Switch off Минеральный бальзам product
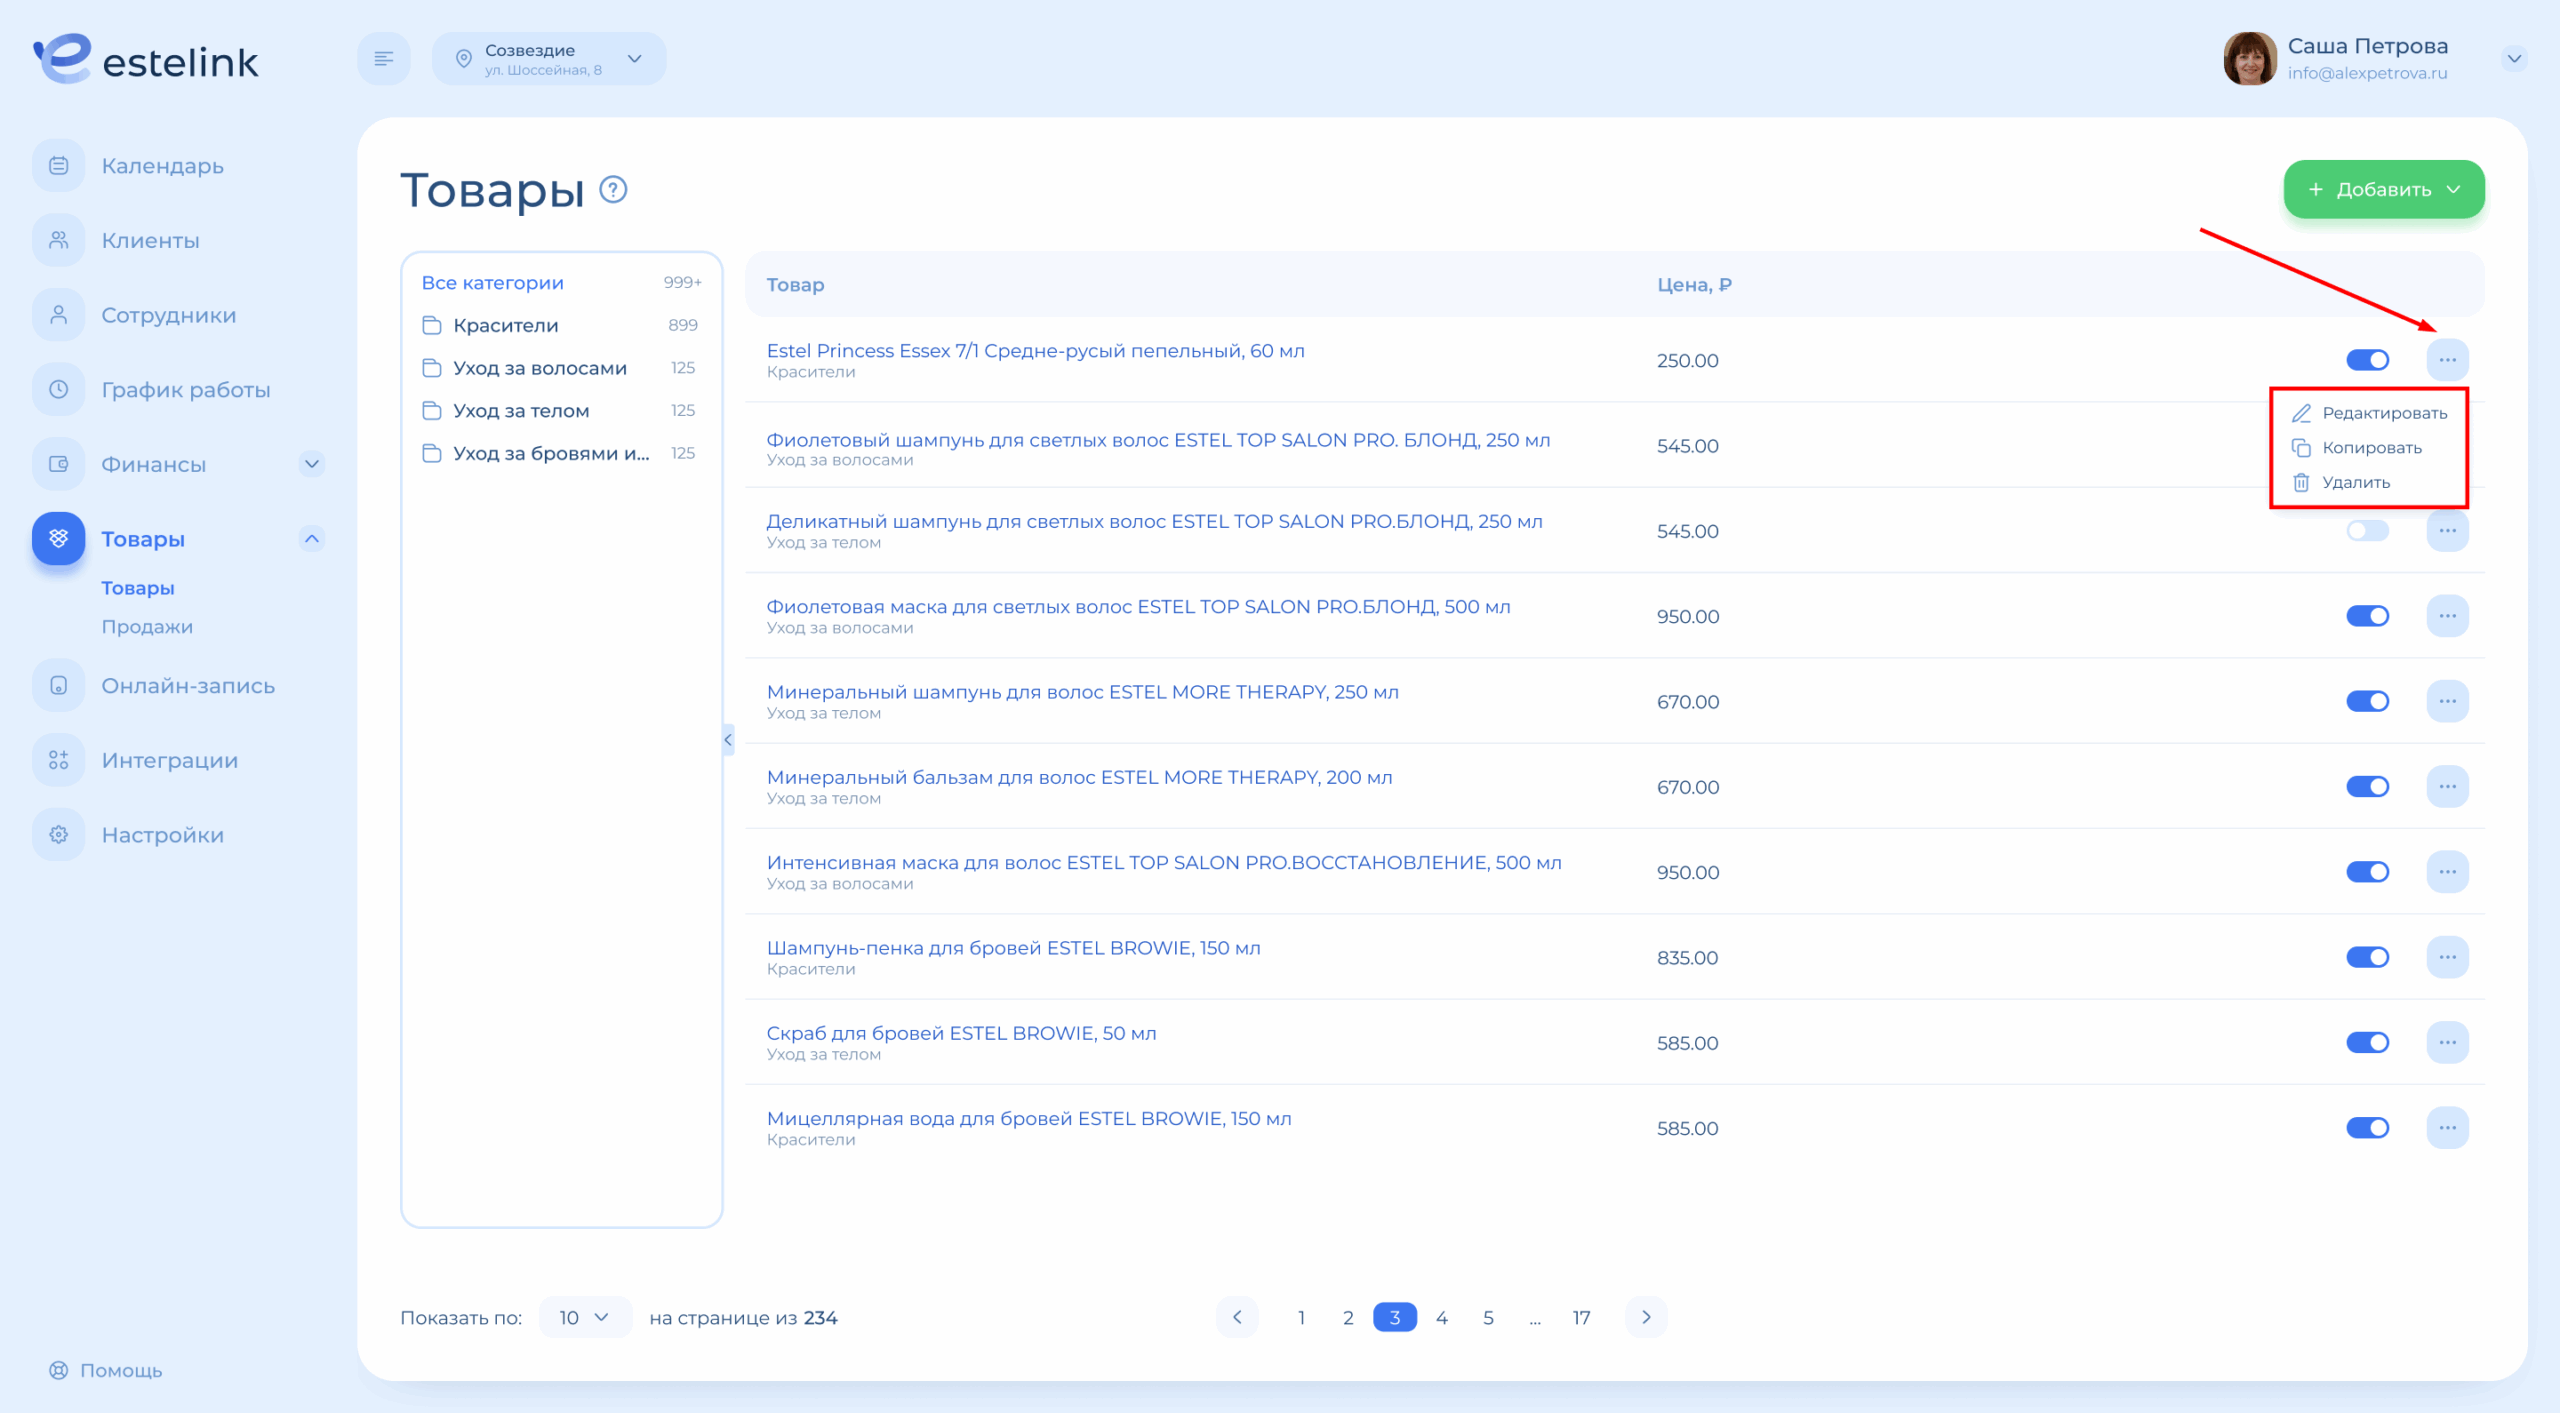Viewport: 2560px width, 1413px height. [x=2367, y=786]
